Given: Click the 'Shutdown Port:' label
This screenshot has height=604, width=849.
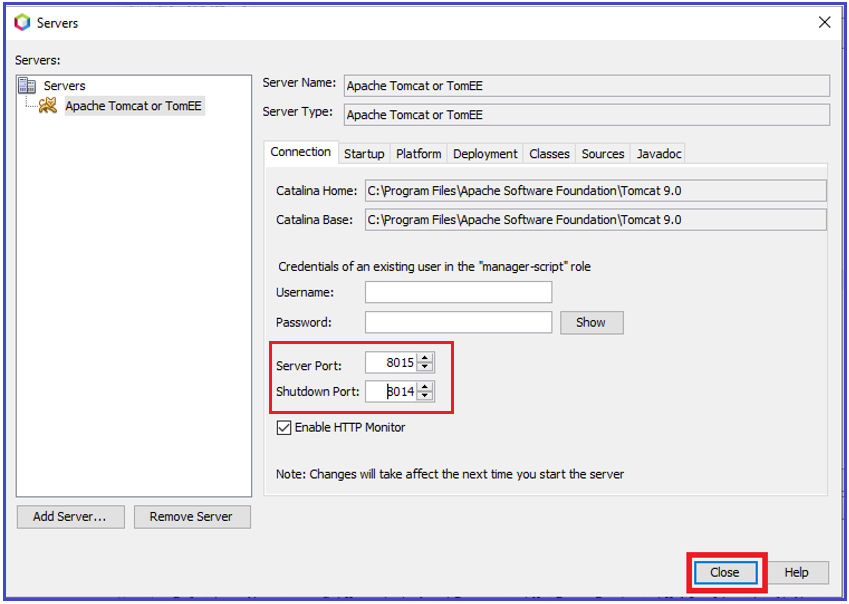Looking at the screenshot, I should [318, 391].
